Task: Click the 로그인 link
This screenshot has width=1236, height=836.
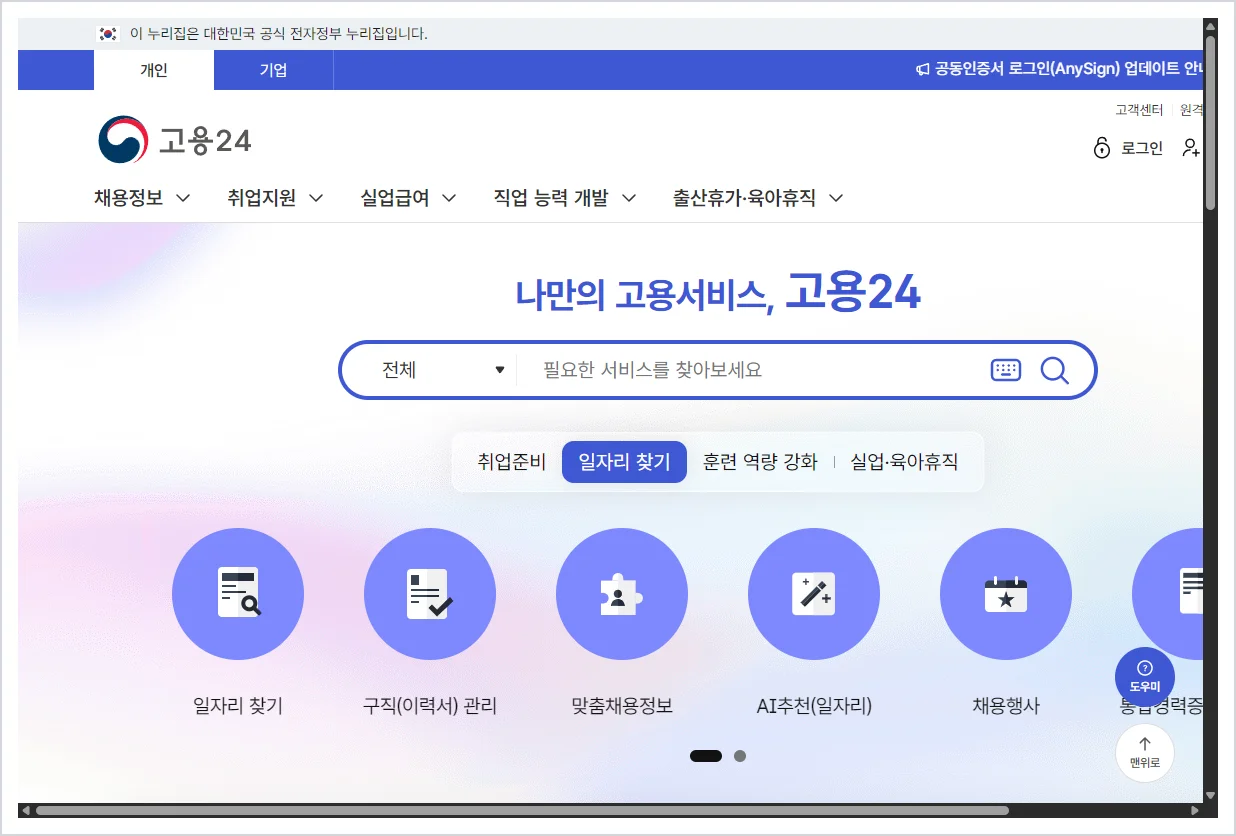Action: 1142,148
